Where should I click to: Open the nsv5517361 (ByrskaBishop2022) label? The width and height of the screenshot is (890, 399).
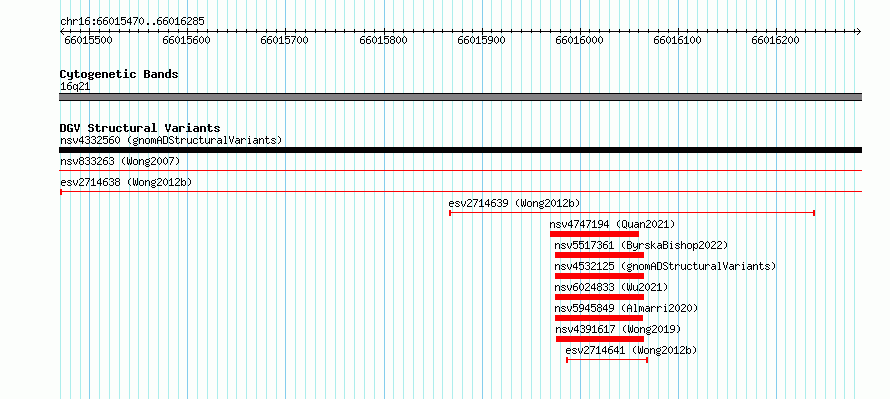[641, 245]
